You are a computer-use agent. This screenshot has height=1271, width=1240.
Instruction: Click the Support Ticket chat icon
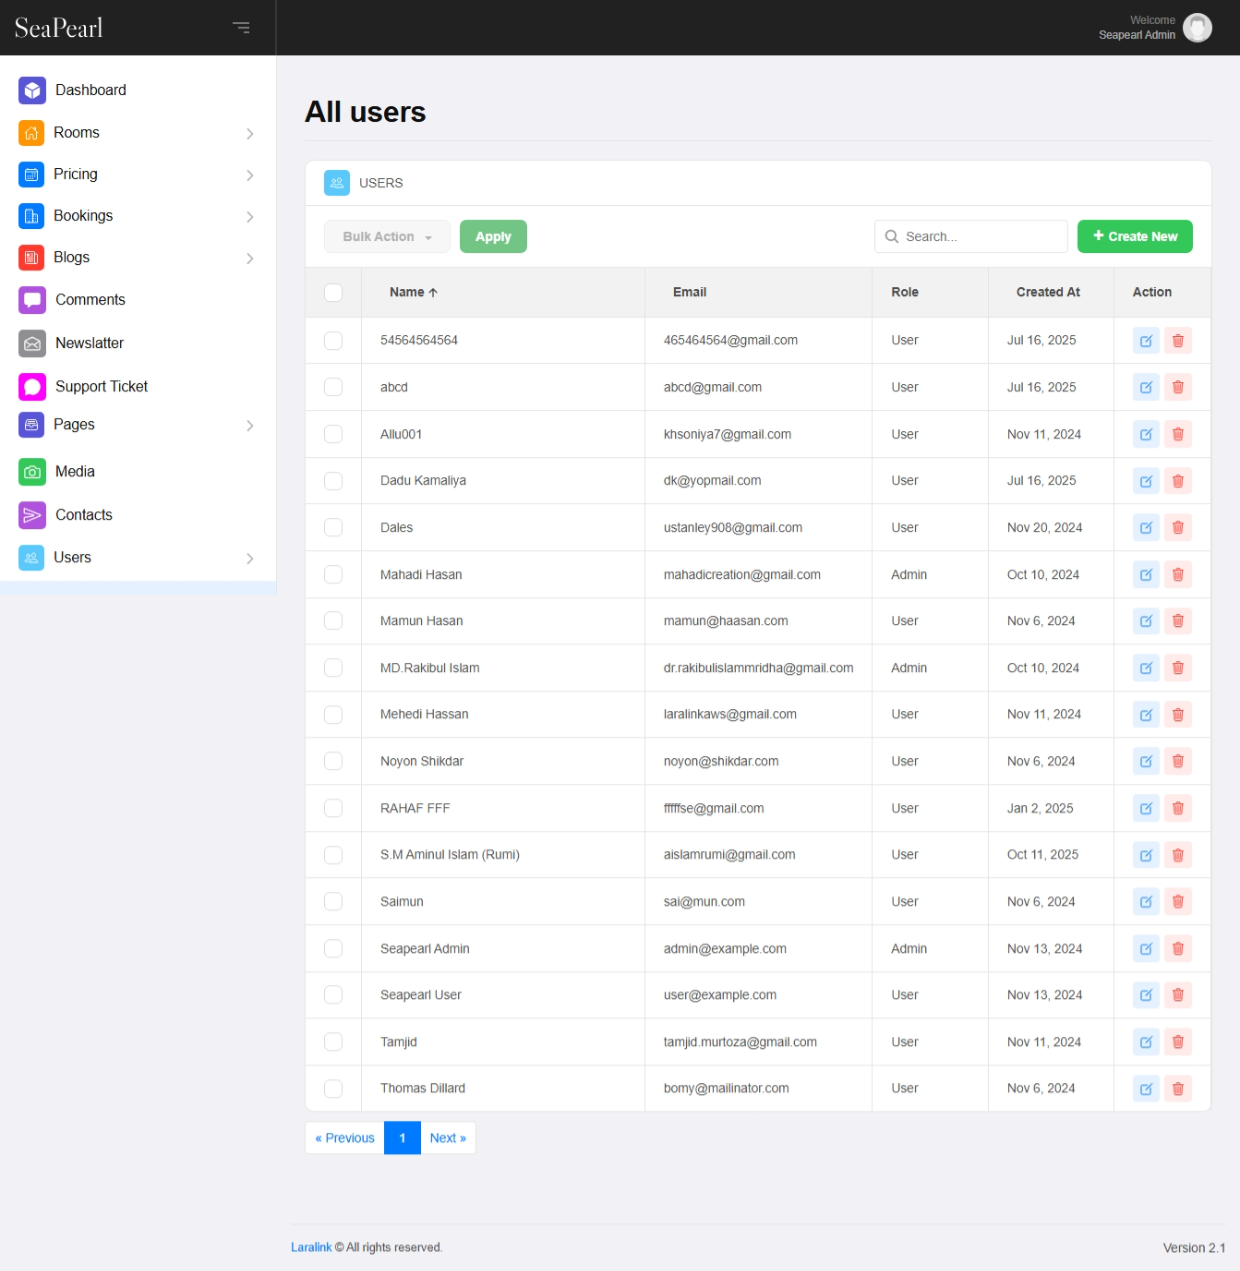(32, 387)
